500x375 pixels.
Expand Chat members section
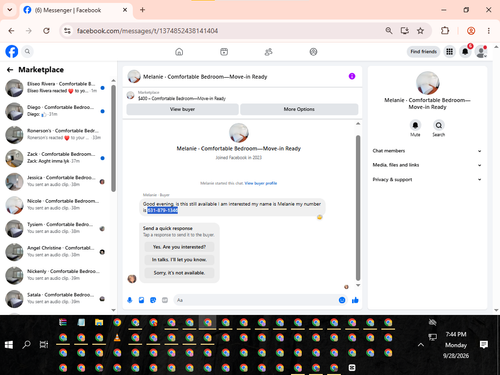pyautogui.click(x=427, y=151)
